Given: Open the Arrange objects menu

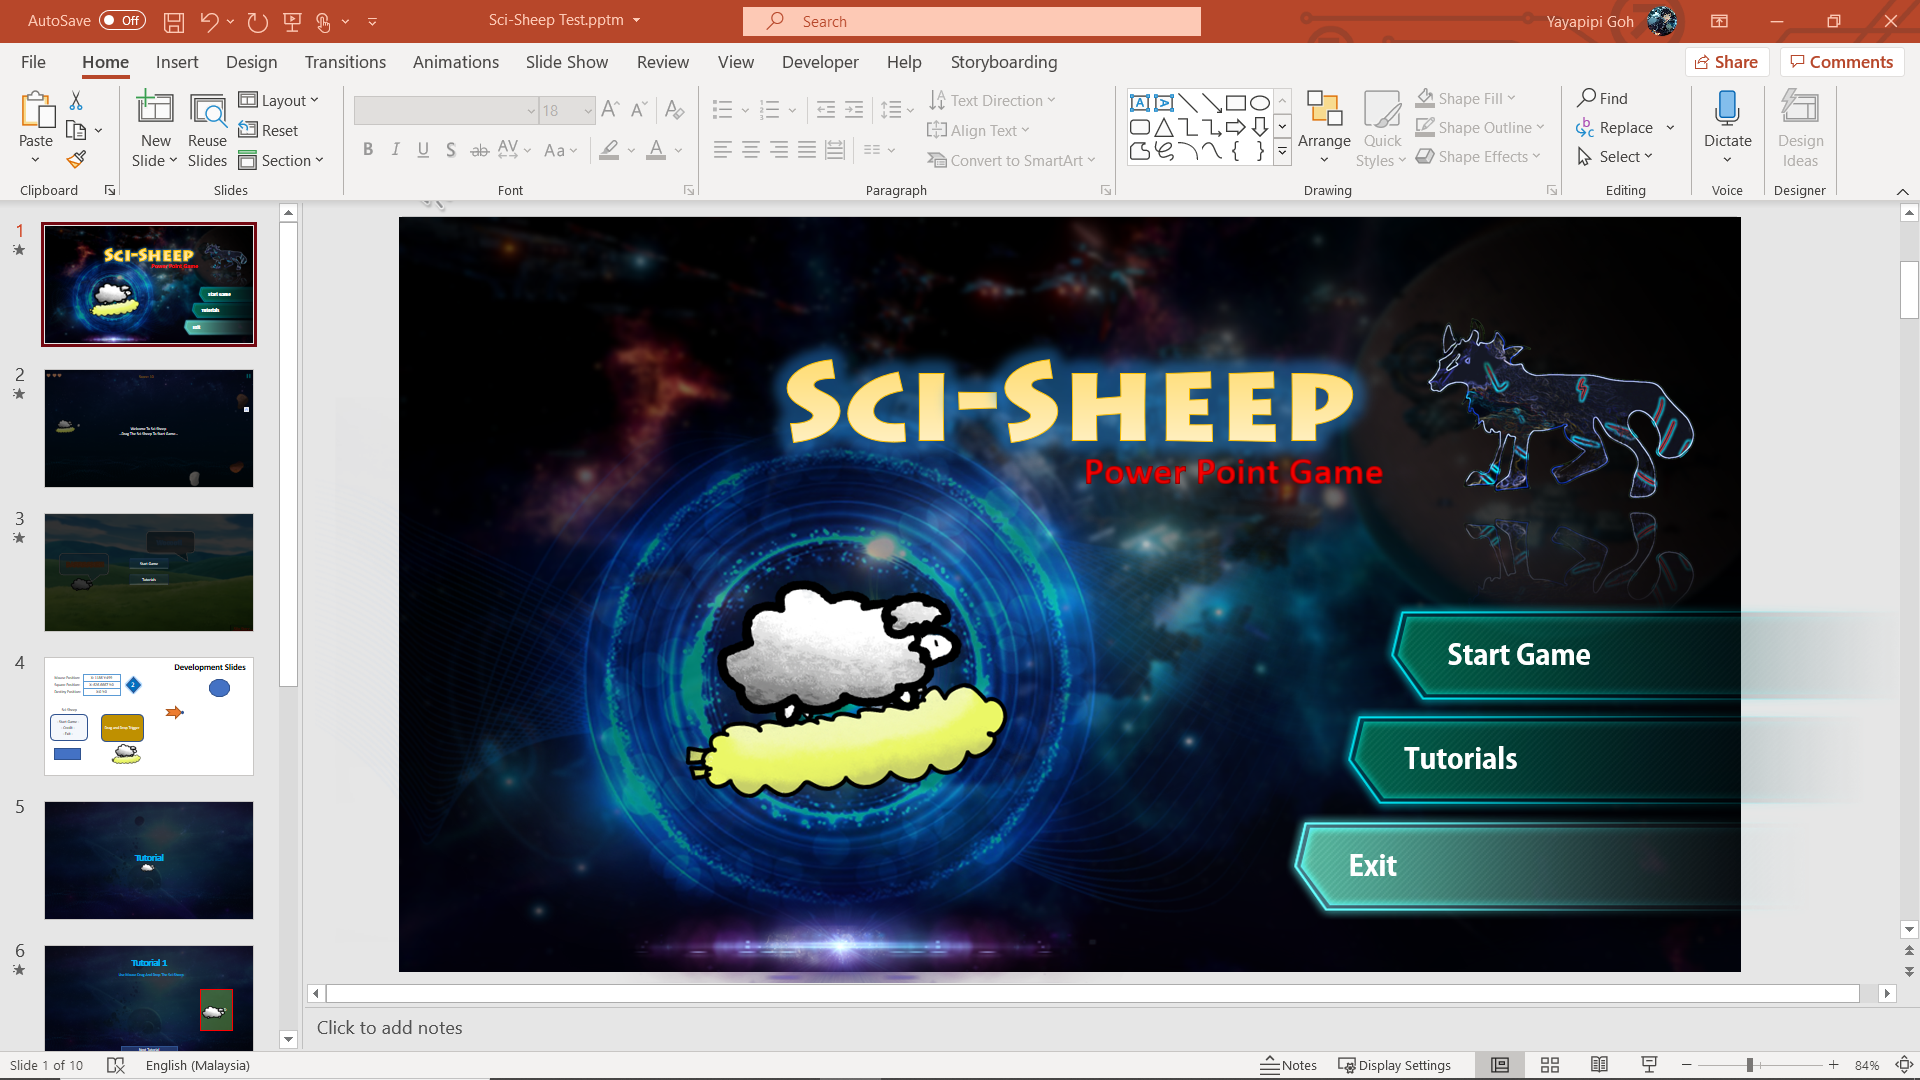Looking at the screenshot, I should coord(1324,128).
